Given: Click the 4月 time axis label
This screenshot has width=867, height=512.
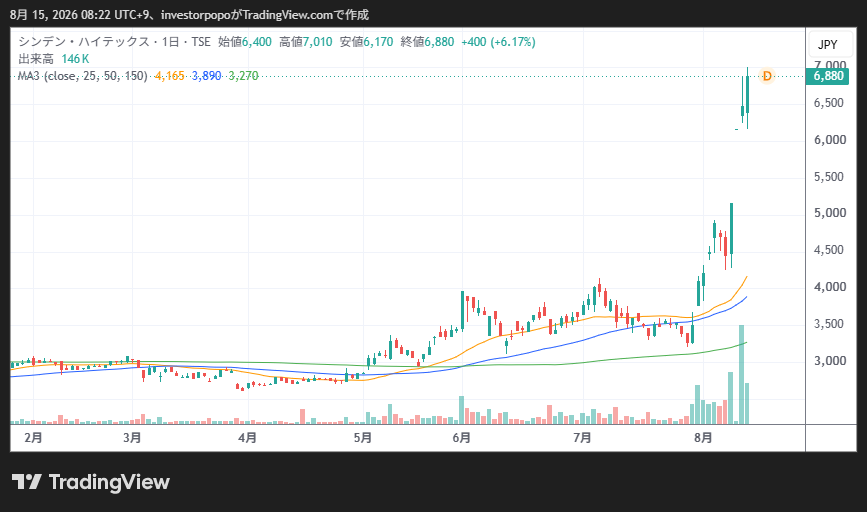Looking at the screenshot, I should [x=247, y=438].
